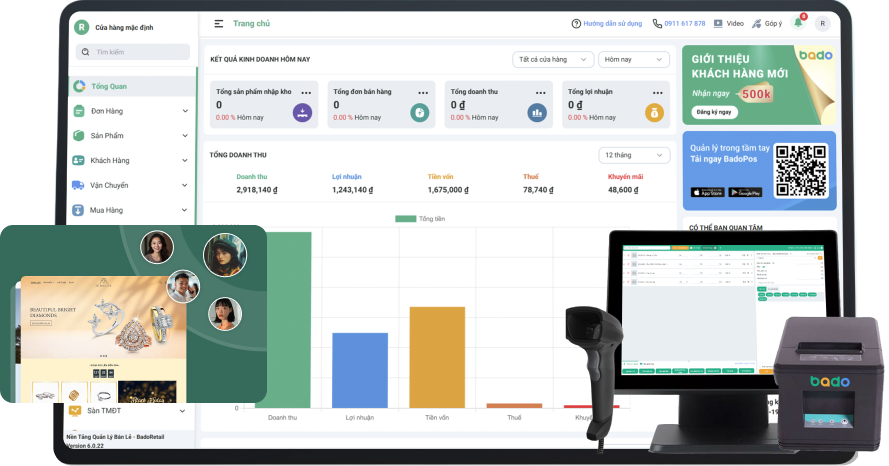Click the Sản Phẩm box icon

click(x=79, y=135)
